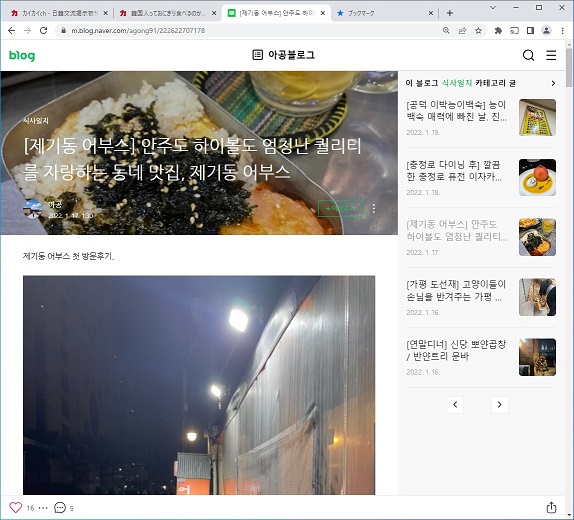574x520 pixels.
Task: Open the Chrome profile avatar
Action: tap(547, 31)
